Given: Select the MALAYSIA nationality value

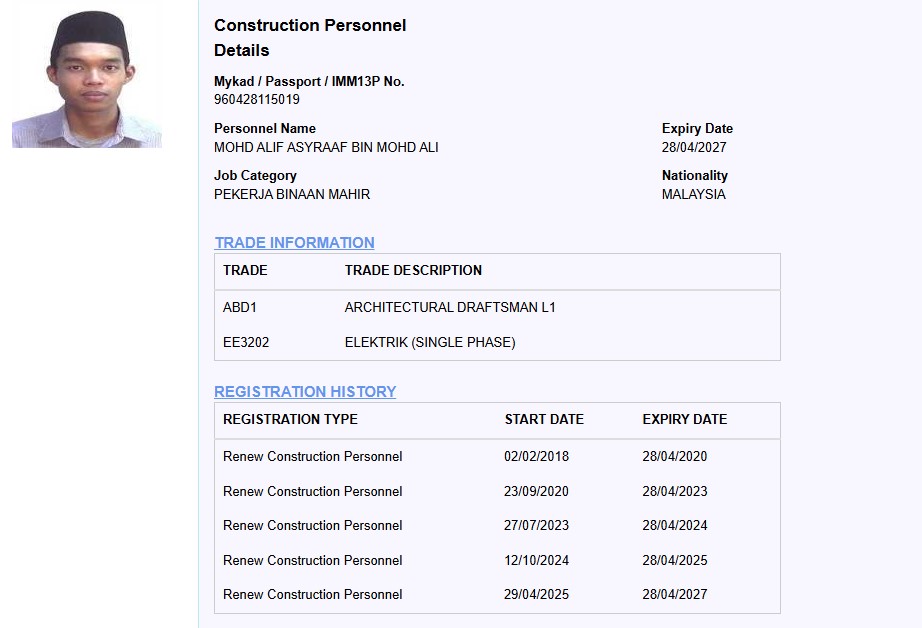Looking at the screenshot, I should 693,194.
